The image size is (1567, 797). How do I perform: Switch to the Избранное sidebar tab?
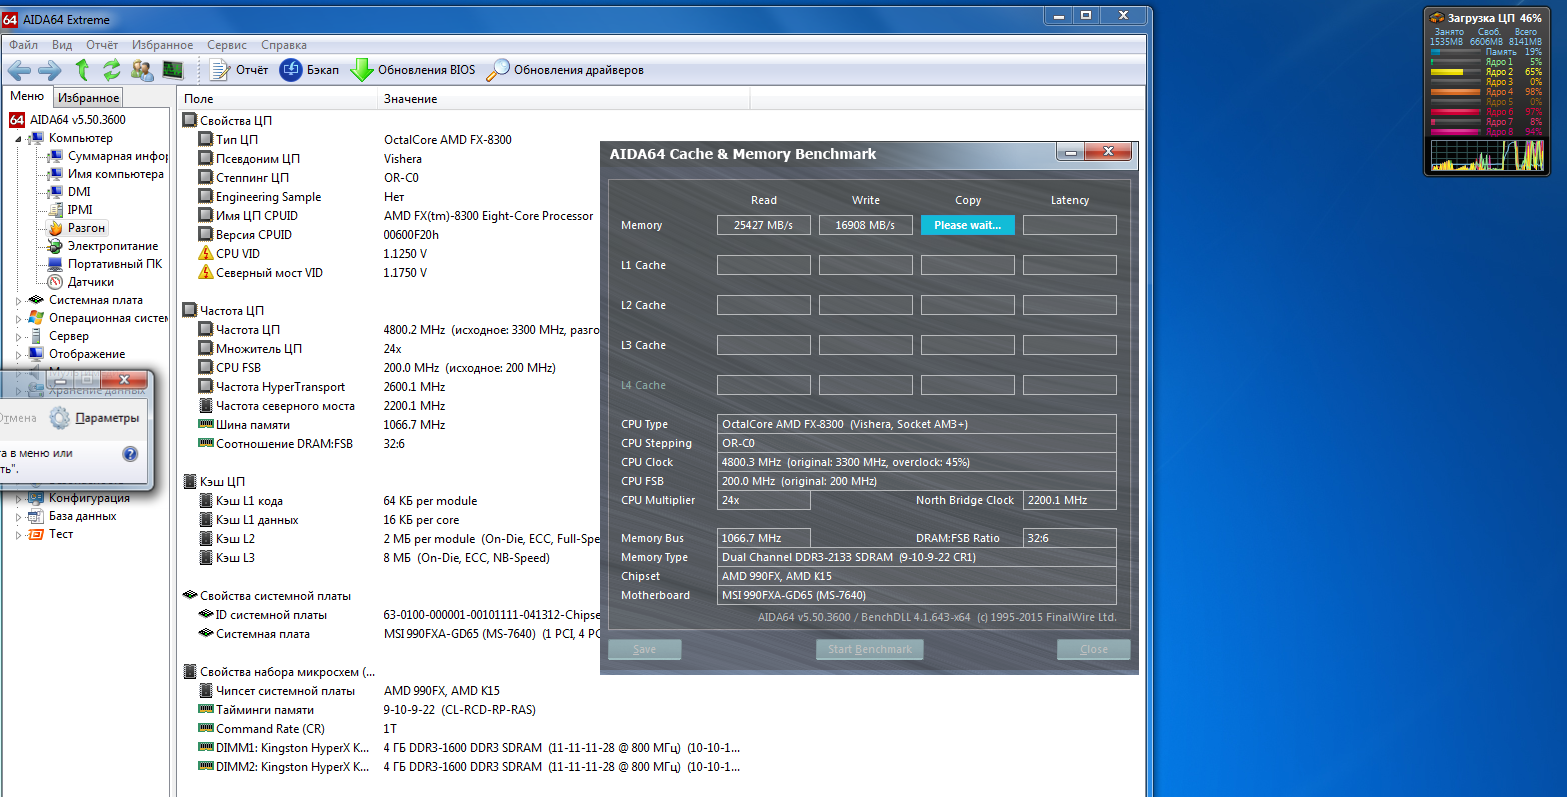88,98
